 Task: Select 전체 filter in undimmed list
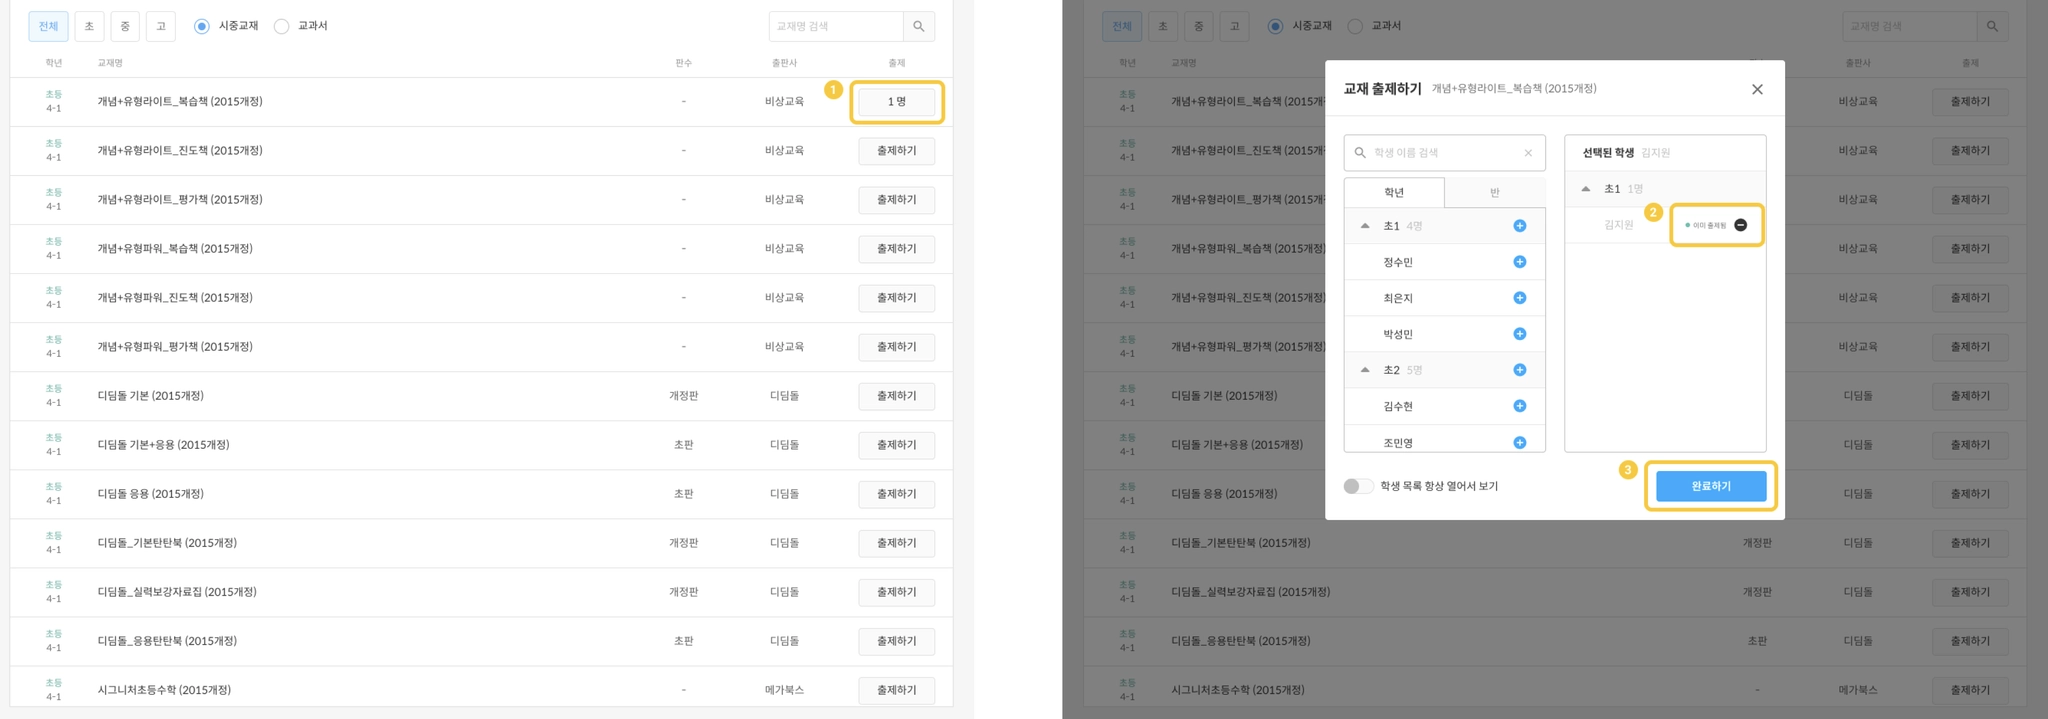point(48,26)
